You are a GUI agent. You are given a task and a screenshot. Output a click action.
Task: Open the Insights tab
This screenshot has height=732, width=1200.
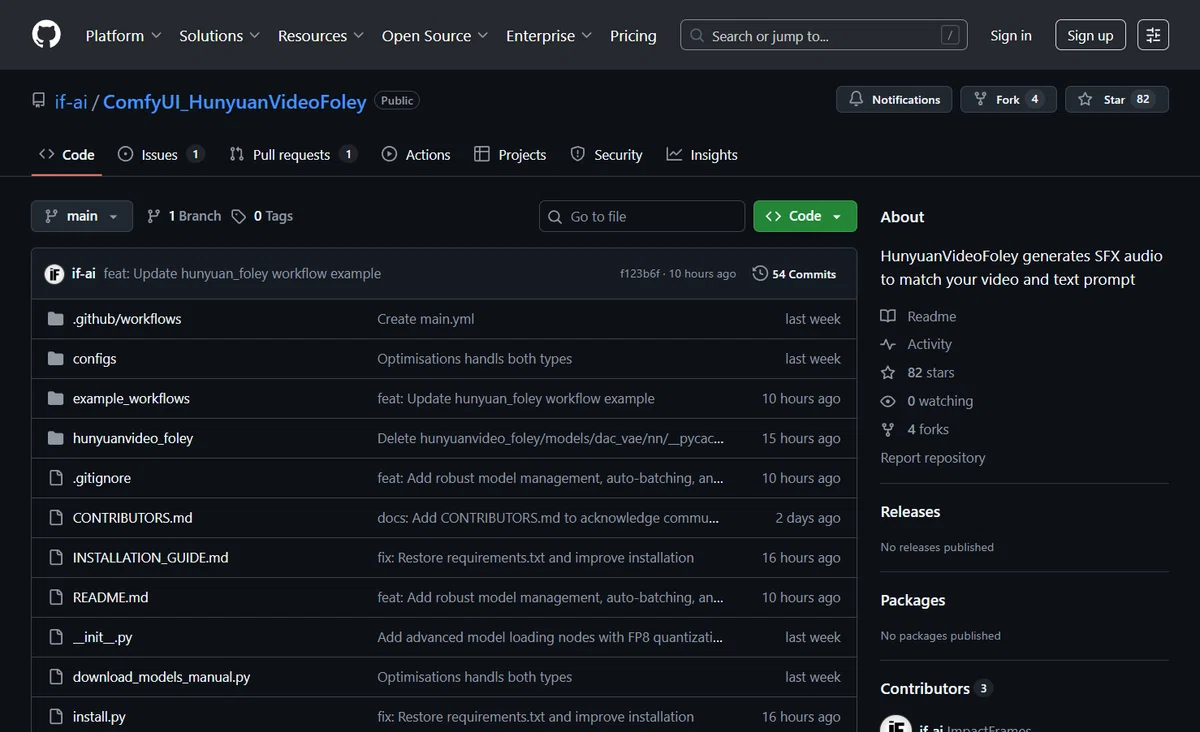point(702,155)
